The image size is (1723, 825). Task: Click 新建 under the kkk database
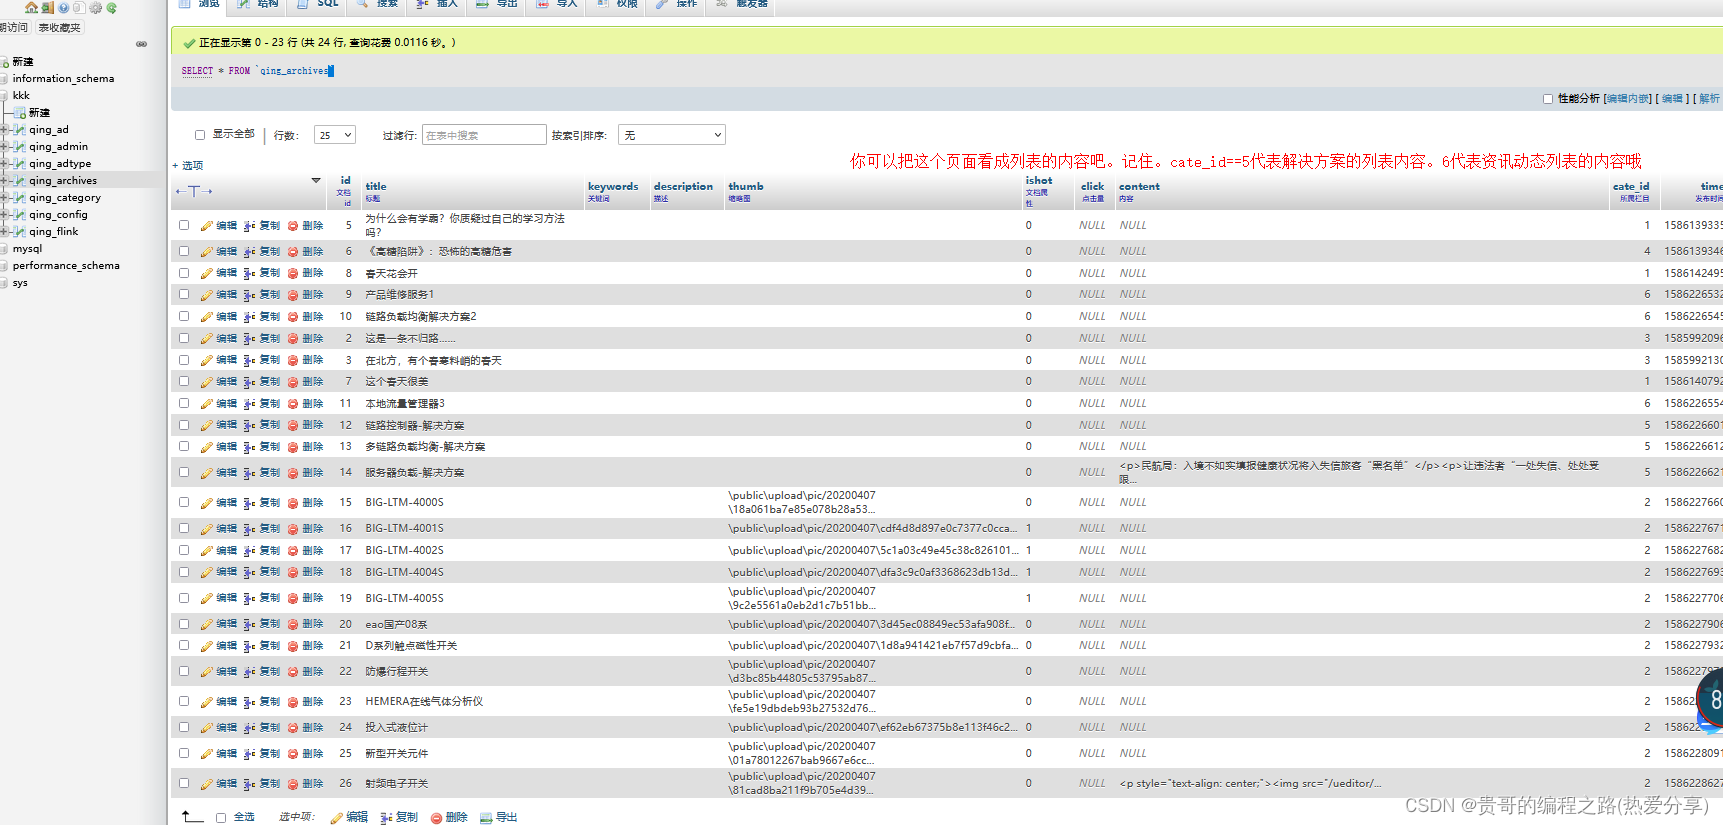(x=39, y=112)
